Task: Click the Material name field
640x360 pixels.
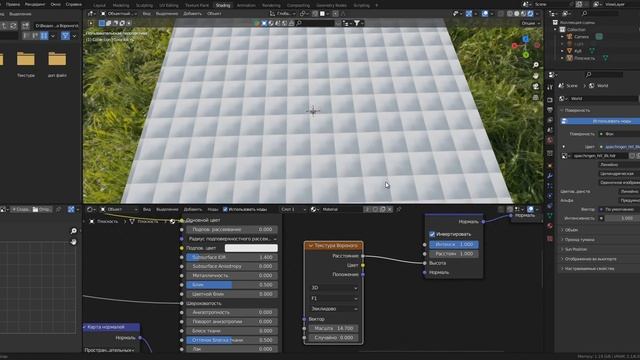Action: click(x=342, y=209)
